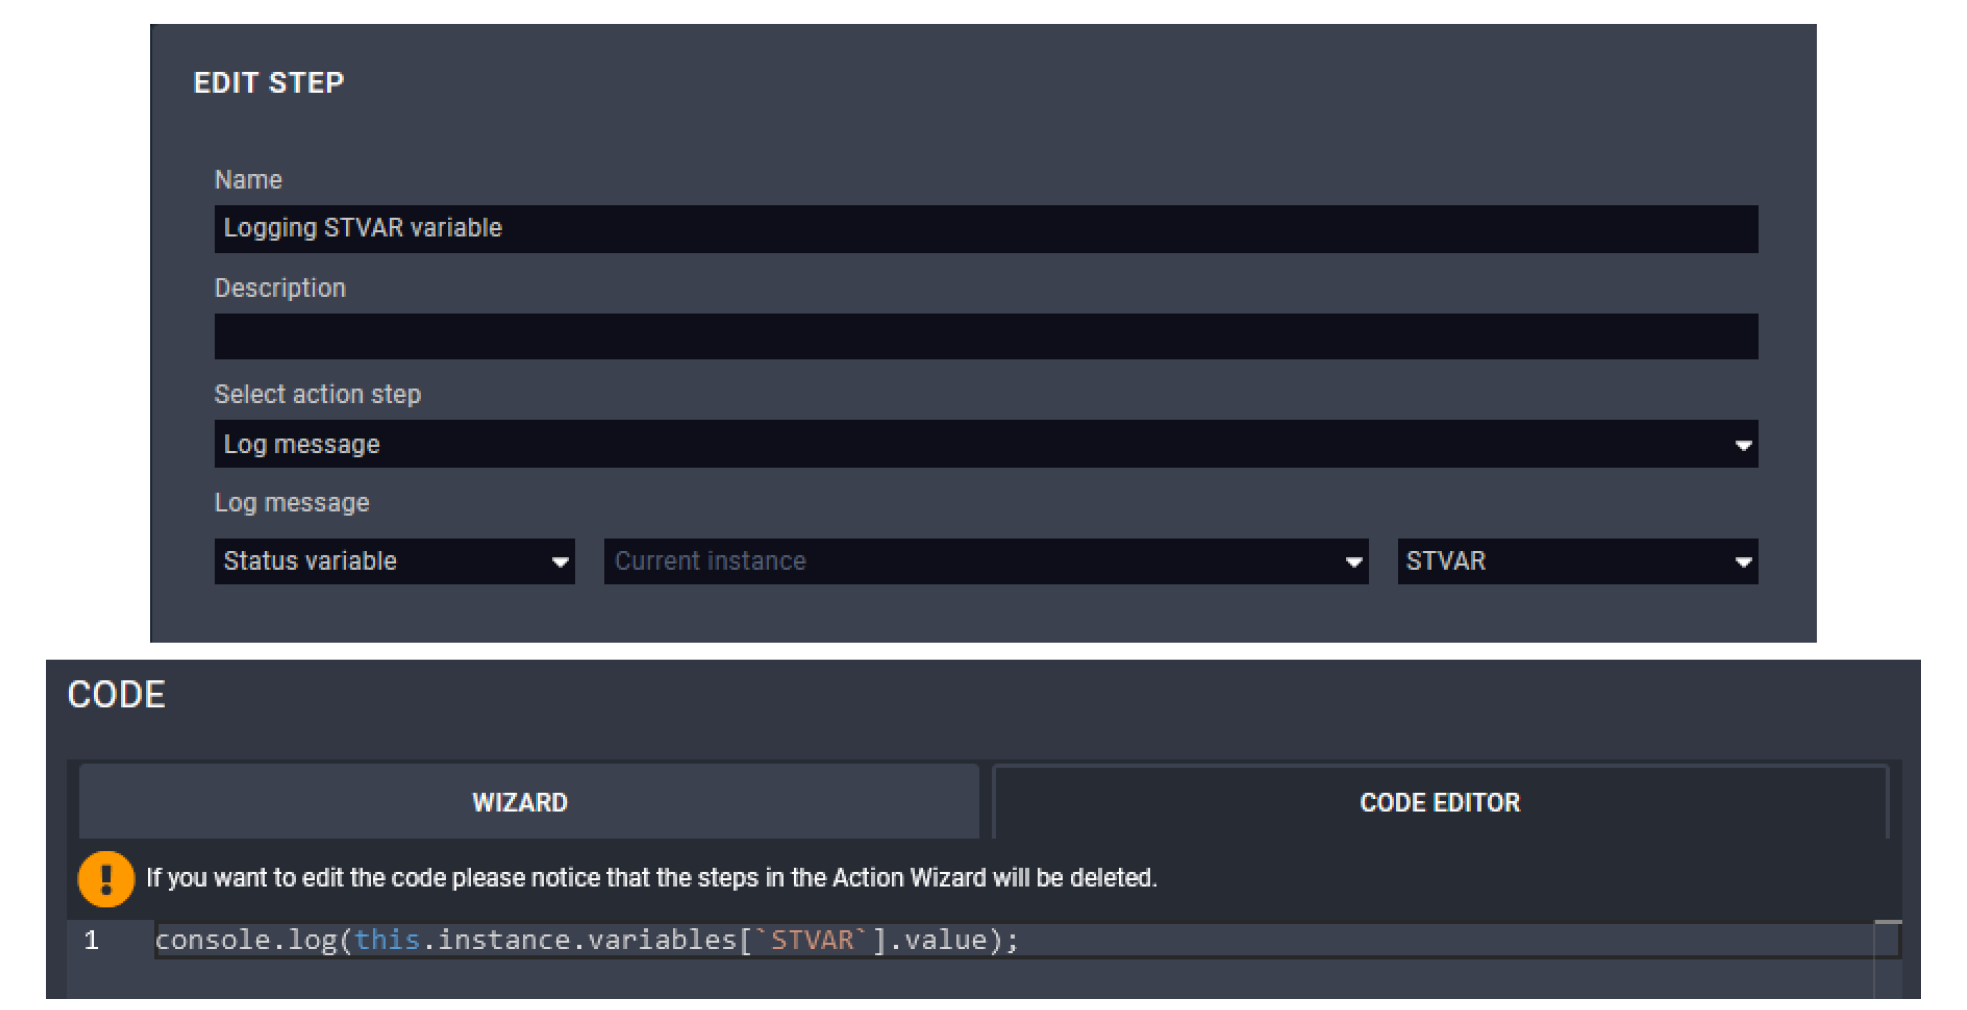Click the Log message section label
The image size is (1967, 1010).
click(x=291, y=503)
